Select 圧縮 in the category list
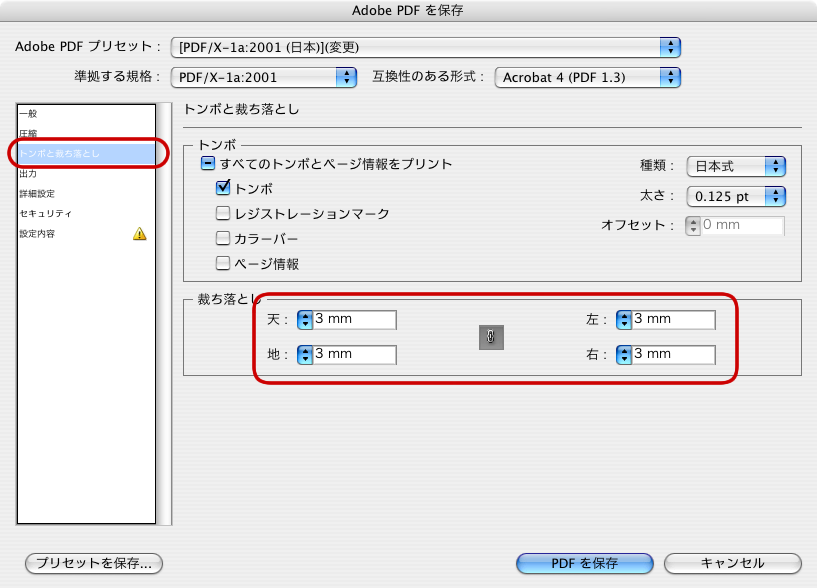The image size is (817, 588). pos(86,133)
